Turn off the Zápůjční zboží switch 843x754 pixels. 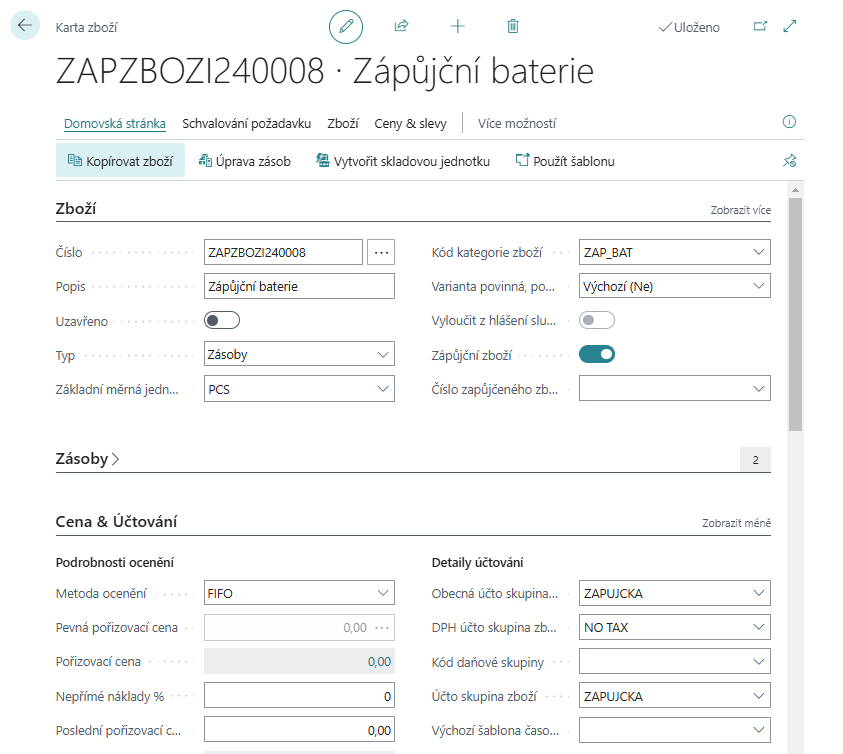coord(597,354)
